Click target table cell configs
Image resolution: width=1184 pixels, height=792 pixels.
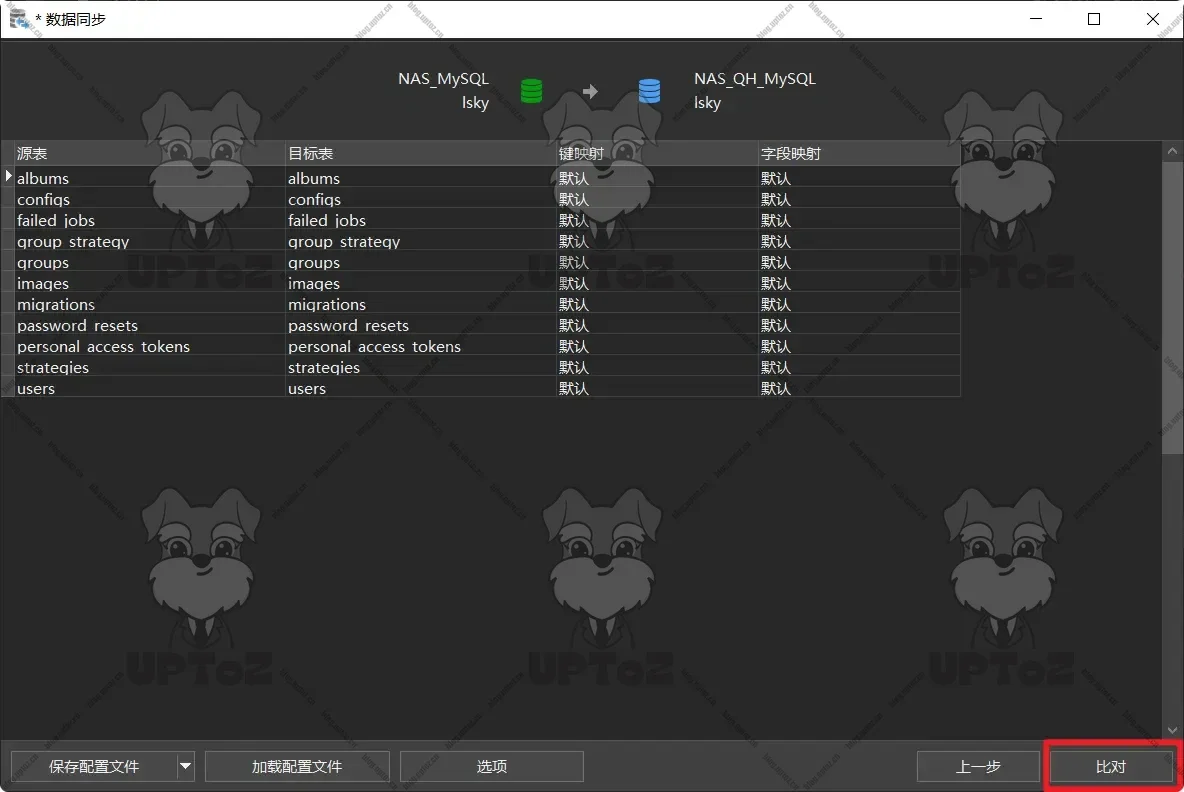[421, 199]
